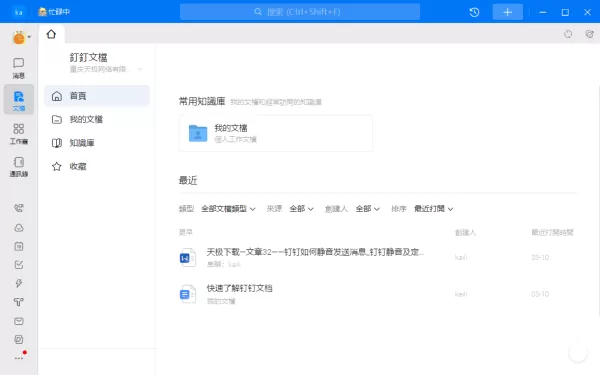Click the circular refresh icon at top right
Screen dimensions: 600x375
(x=568, y=34)
